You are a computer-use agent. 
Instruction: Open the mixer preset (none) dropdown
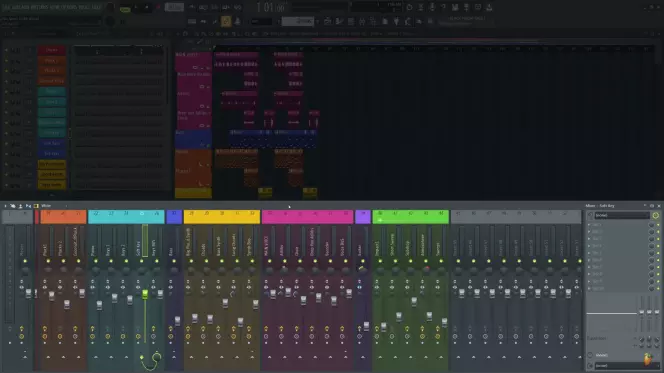pos(622,216)
